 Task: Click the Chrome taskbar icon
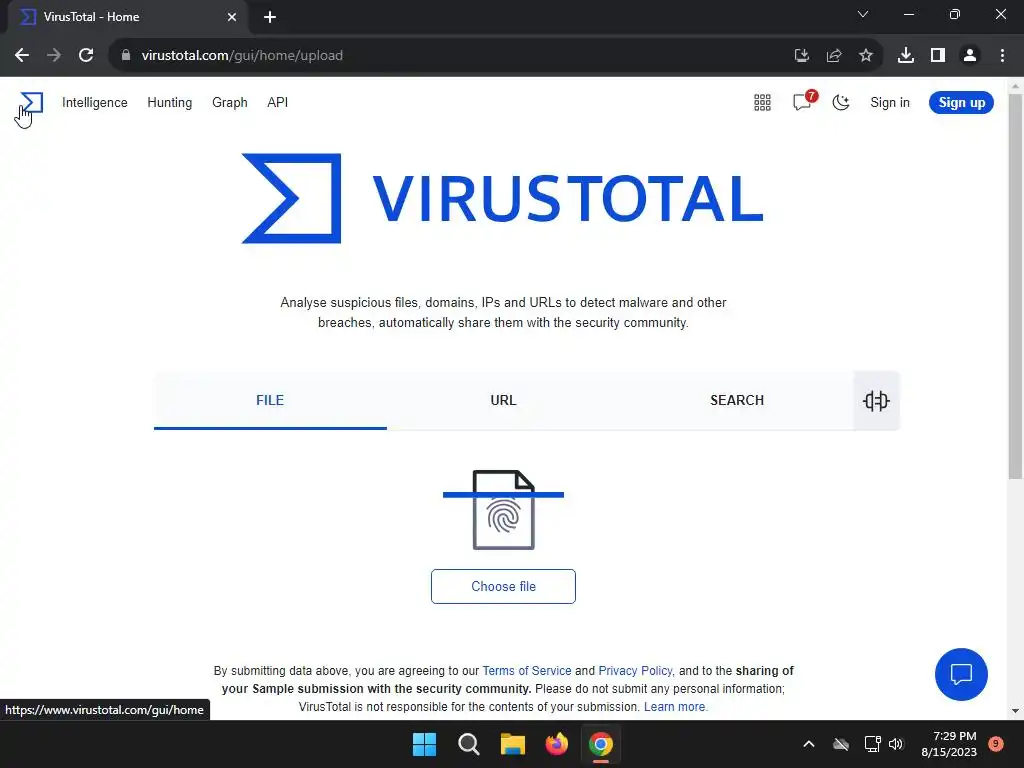[601, 744]
